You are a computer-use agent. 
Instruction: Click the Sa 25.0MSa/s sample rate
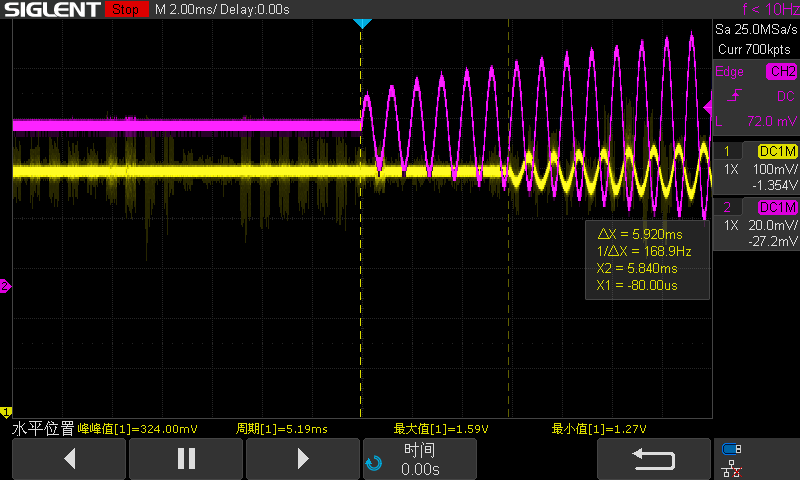(x=756, y=29)
